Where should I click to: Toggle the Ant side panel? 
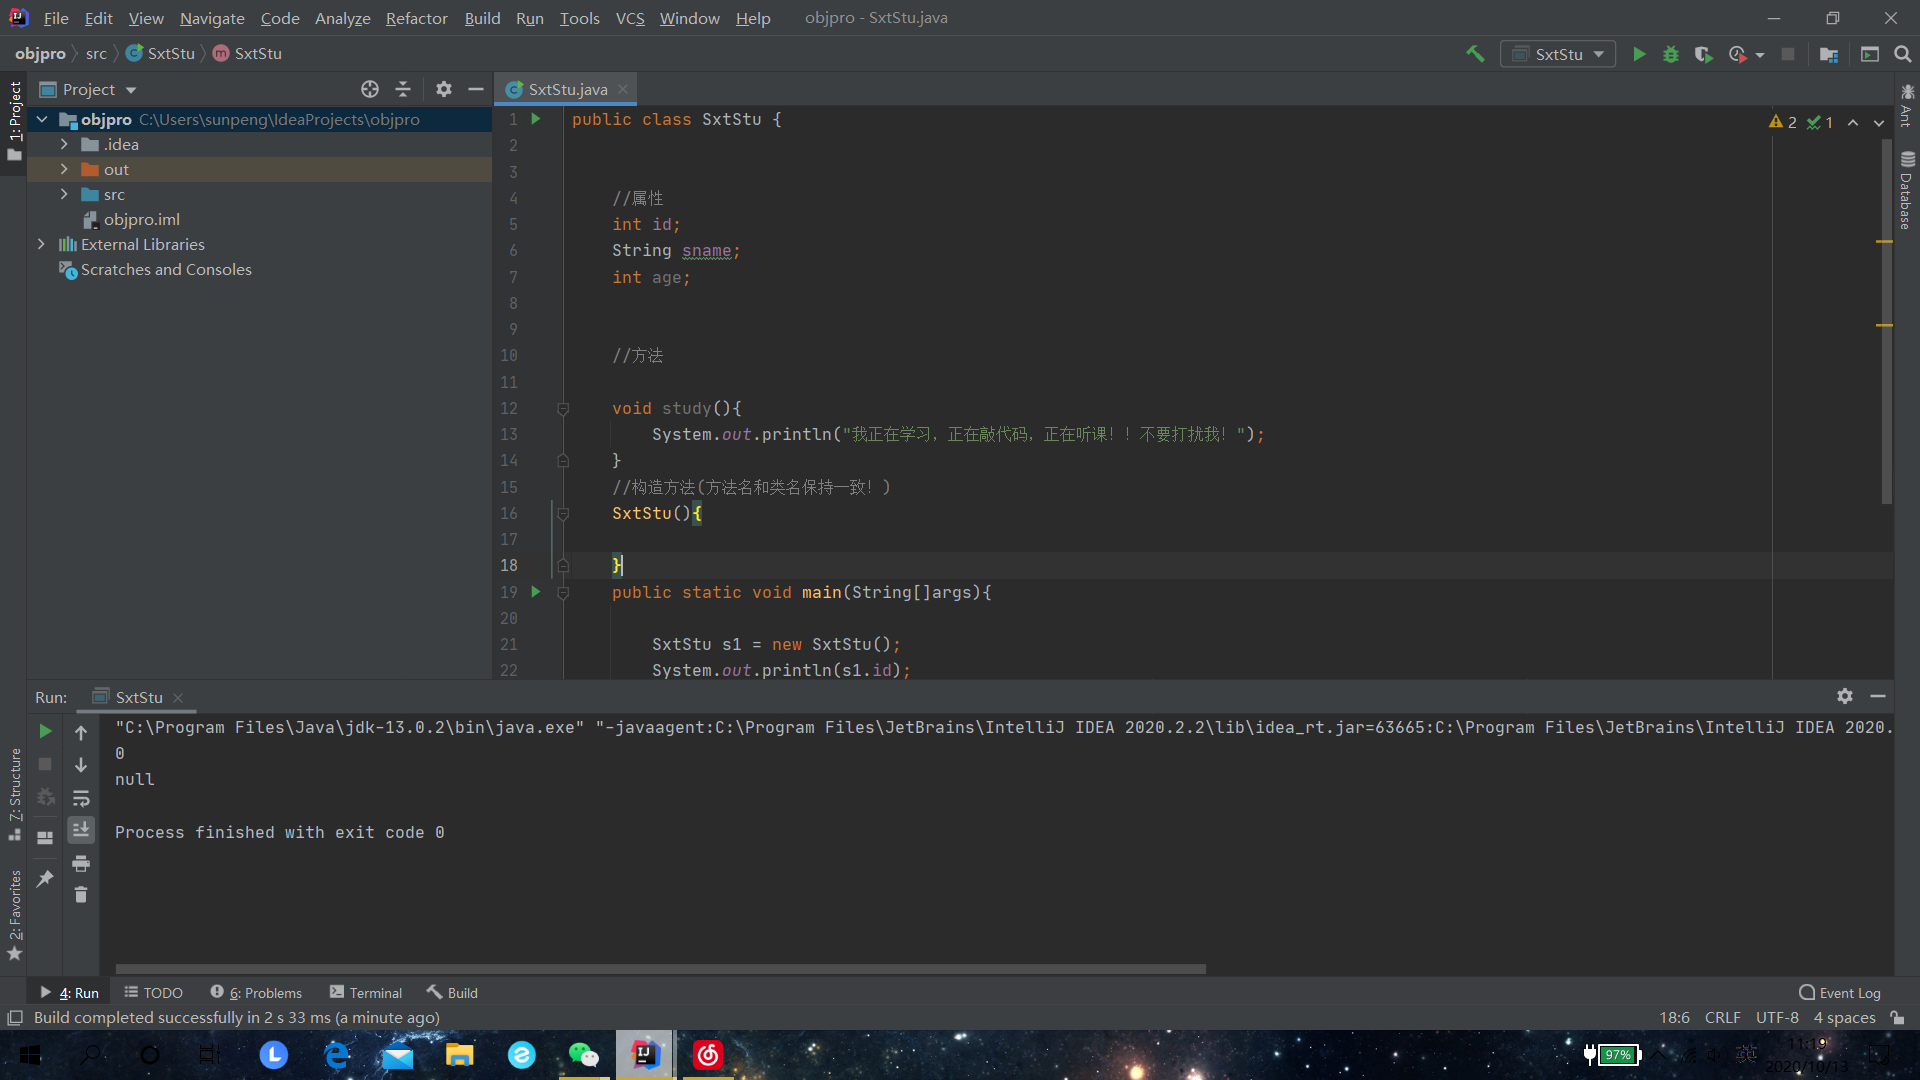1907,105
